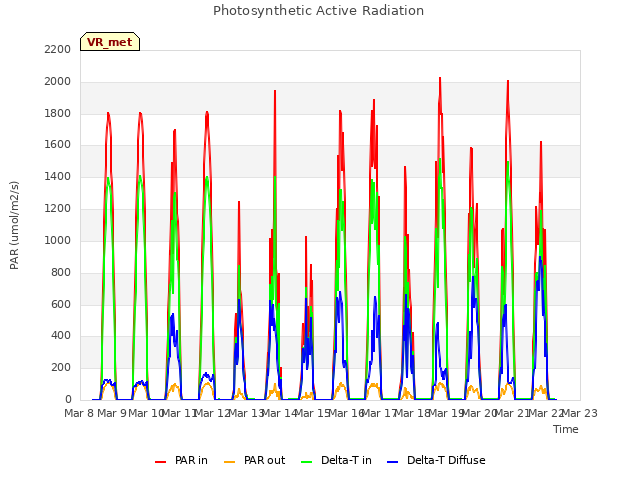Click the red PAR in spike near 1950 on Mar 13
This screenshot has height=480, width=640.
coord(275,91)
